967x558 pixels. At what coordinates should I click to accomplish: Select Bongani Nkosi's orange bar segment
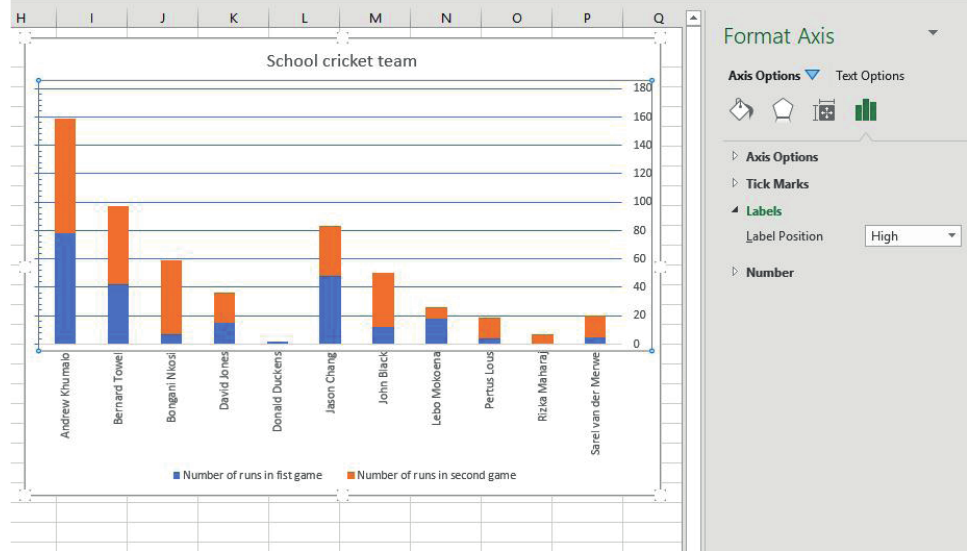pyautogui.click(x=171, y=297)
